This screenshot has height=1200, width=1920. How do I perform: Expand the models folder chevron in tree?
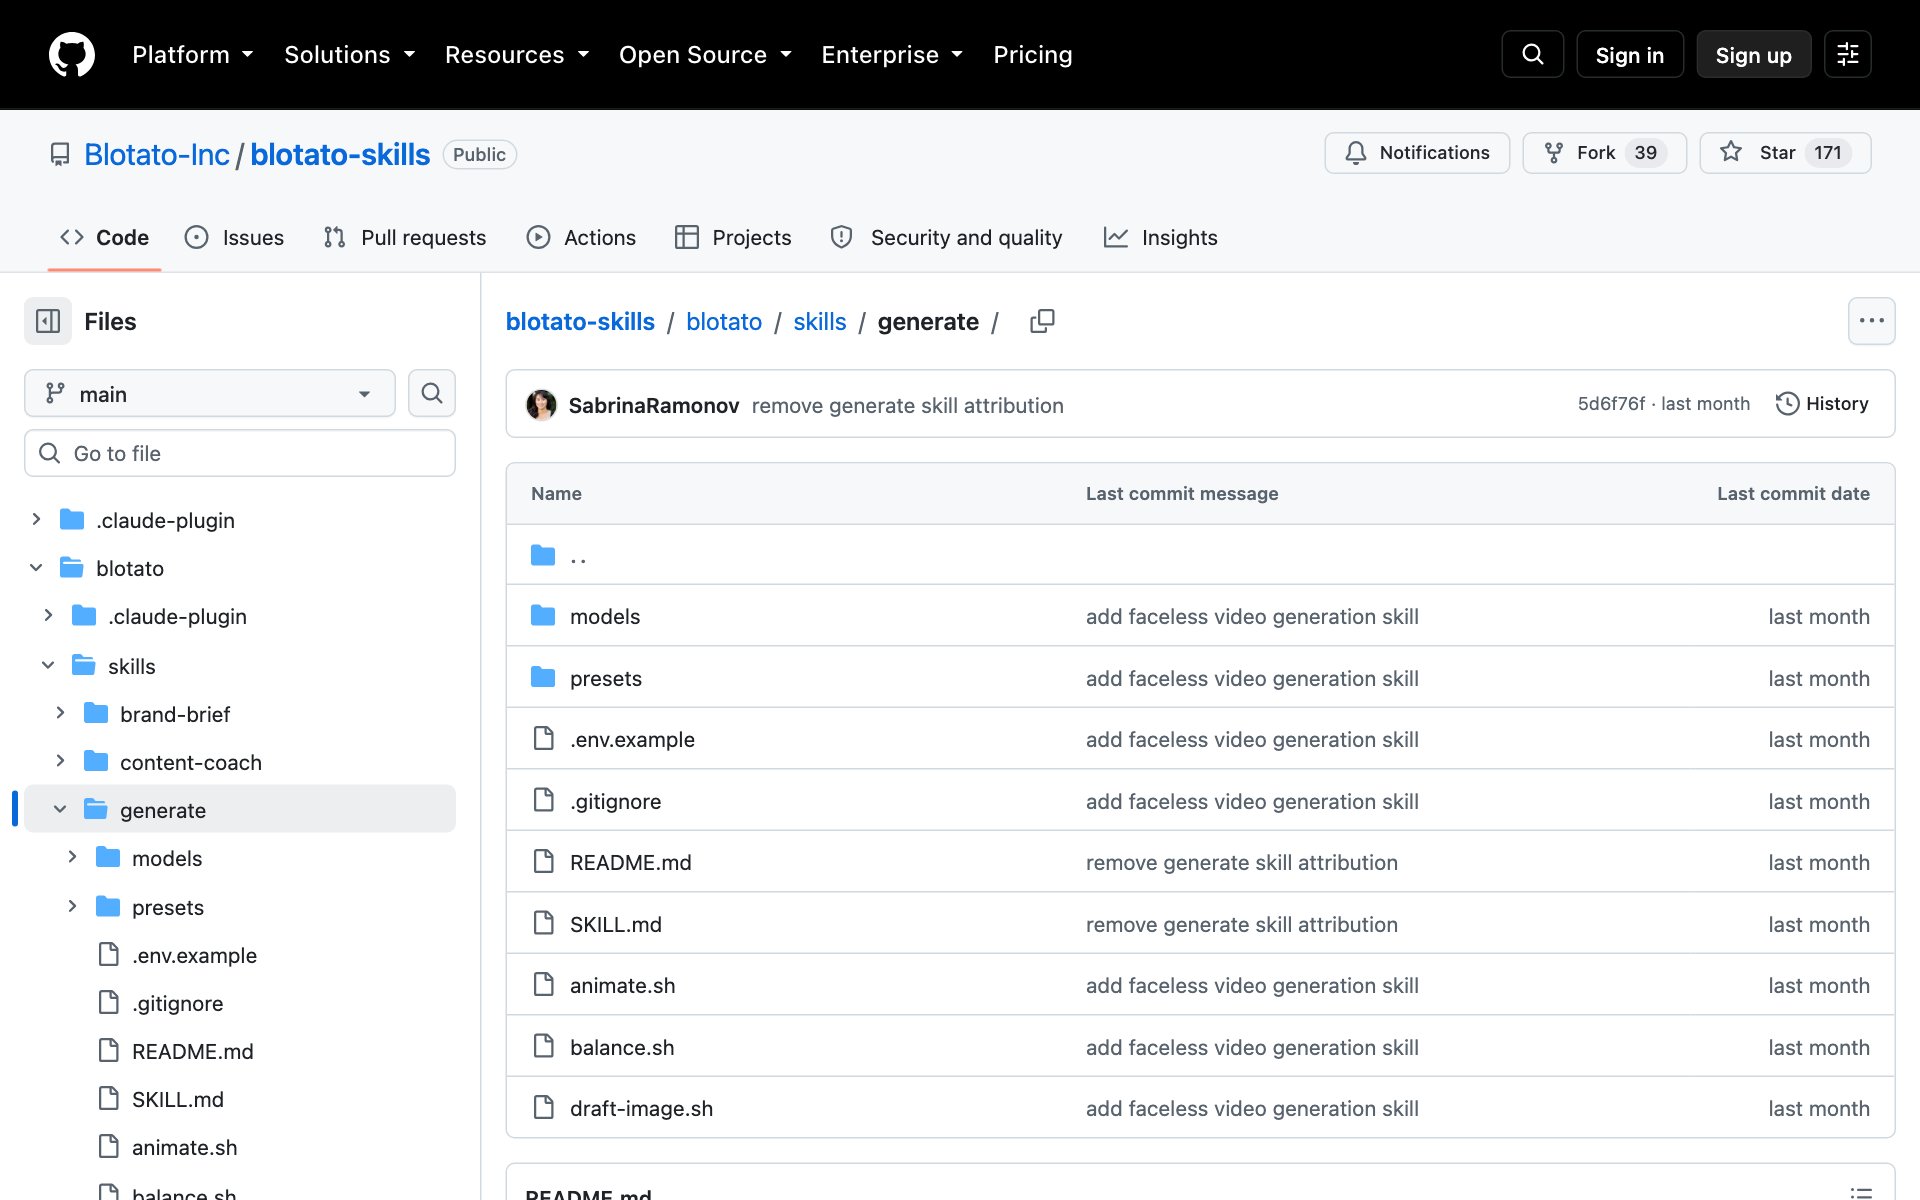point(72,857)
